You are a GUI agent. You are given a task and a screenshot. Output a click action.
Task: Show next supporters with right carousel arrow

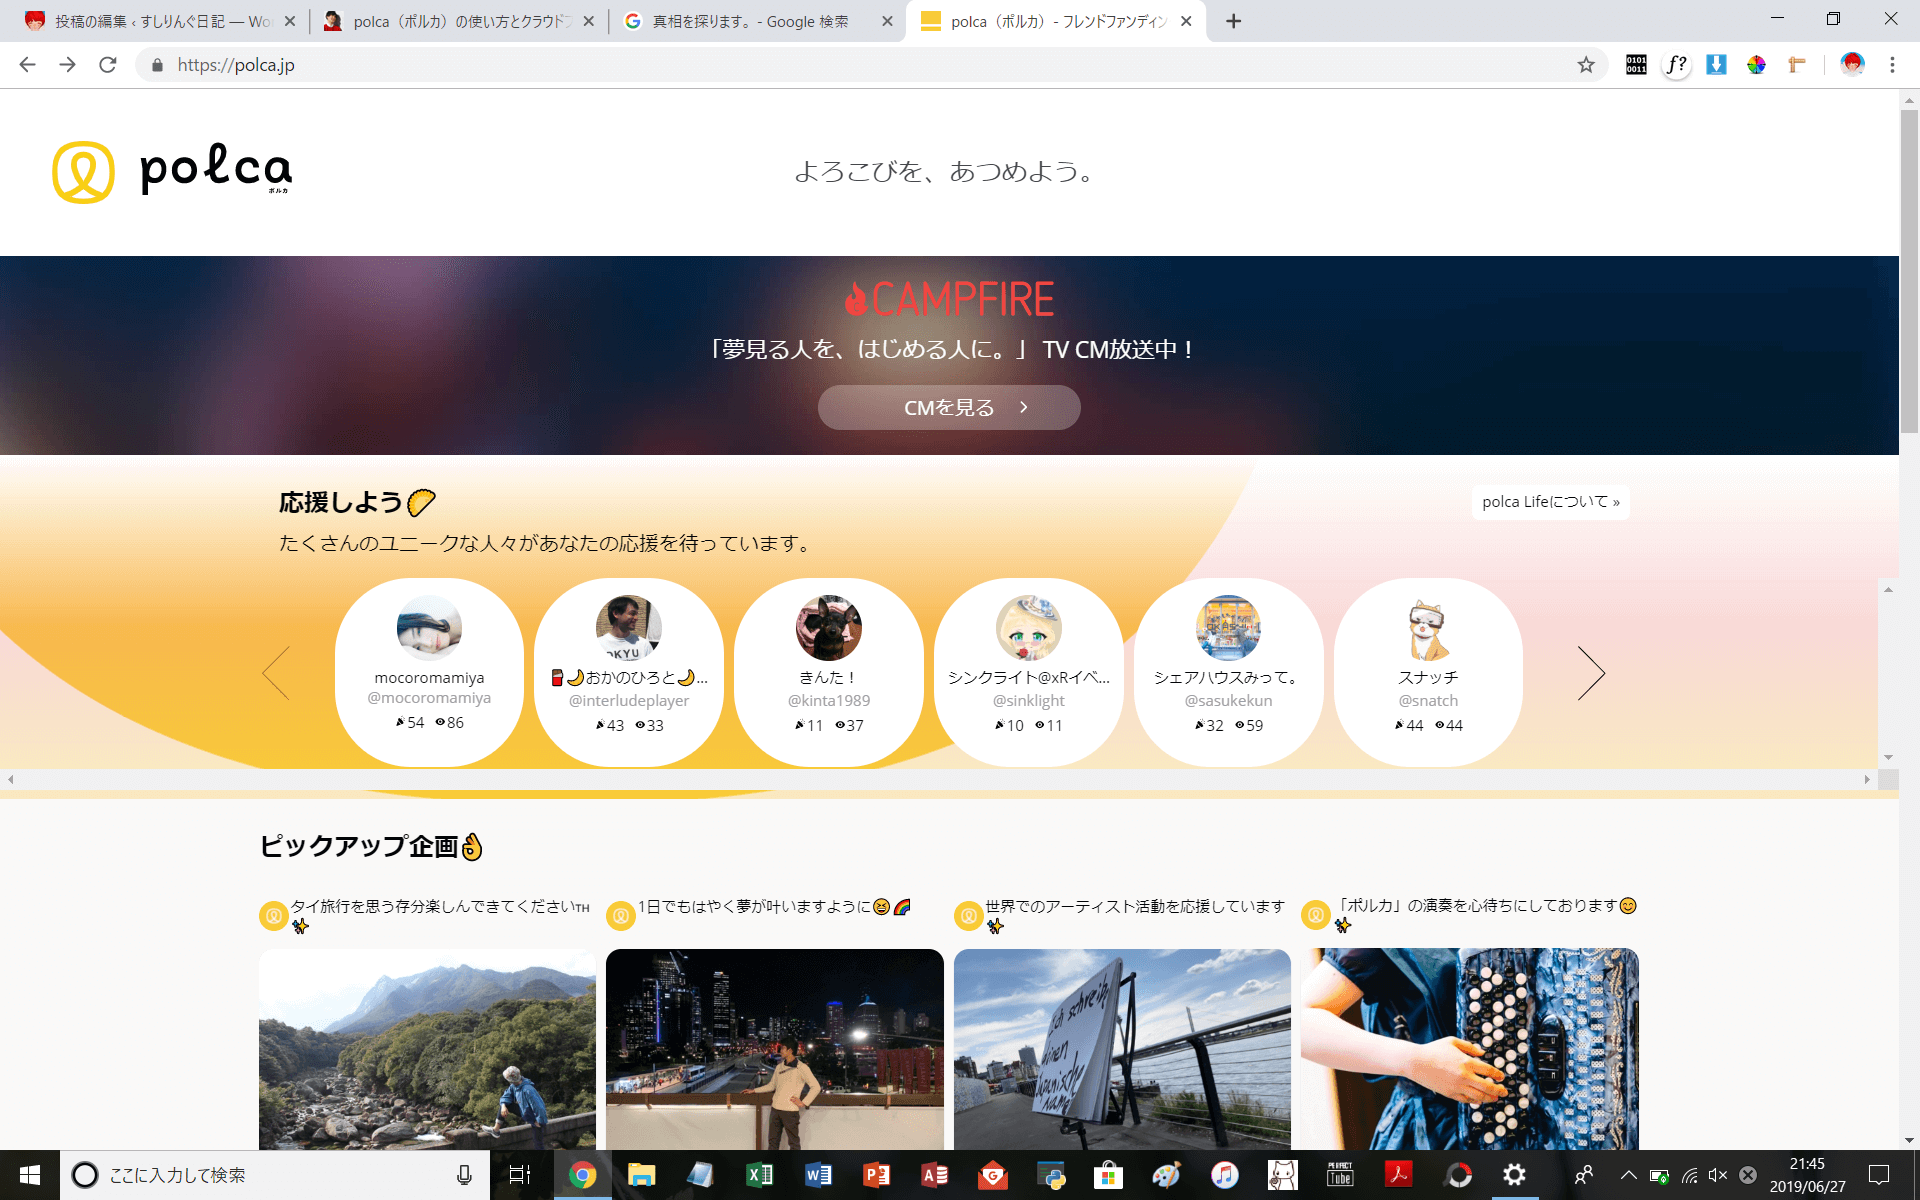[1591, 673]
